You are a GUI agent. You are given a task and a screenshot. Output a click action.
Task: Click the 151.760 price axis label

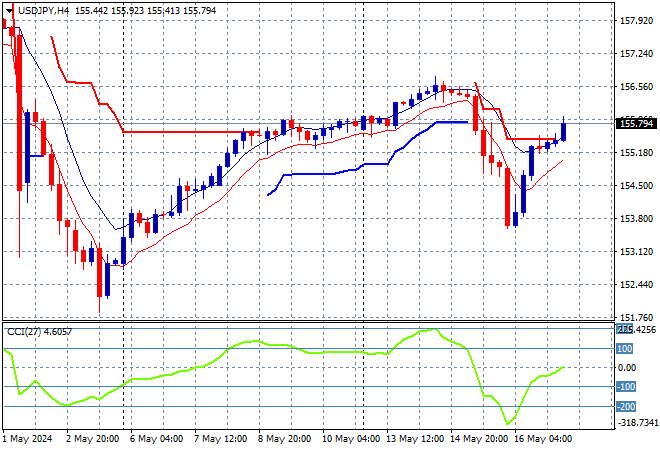pos(636,317)
